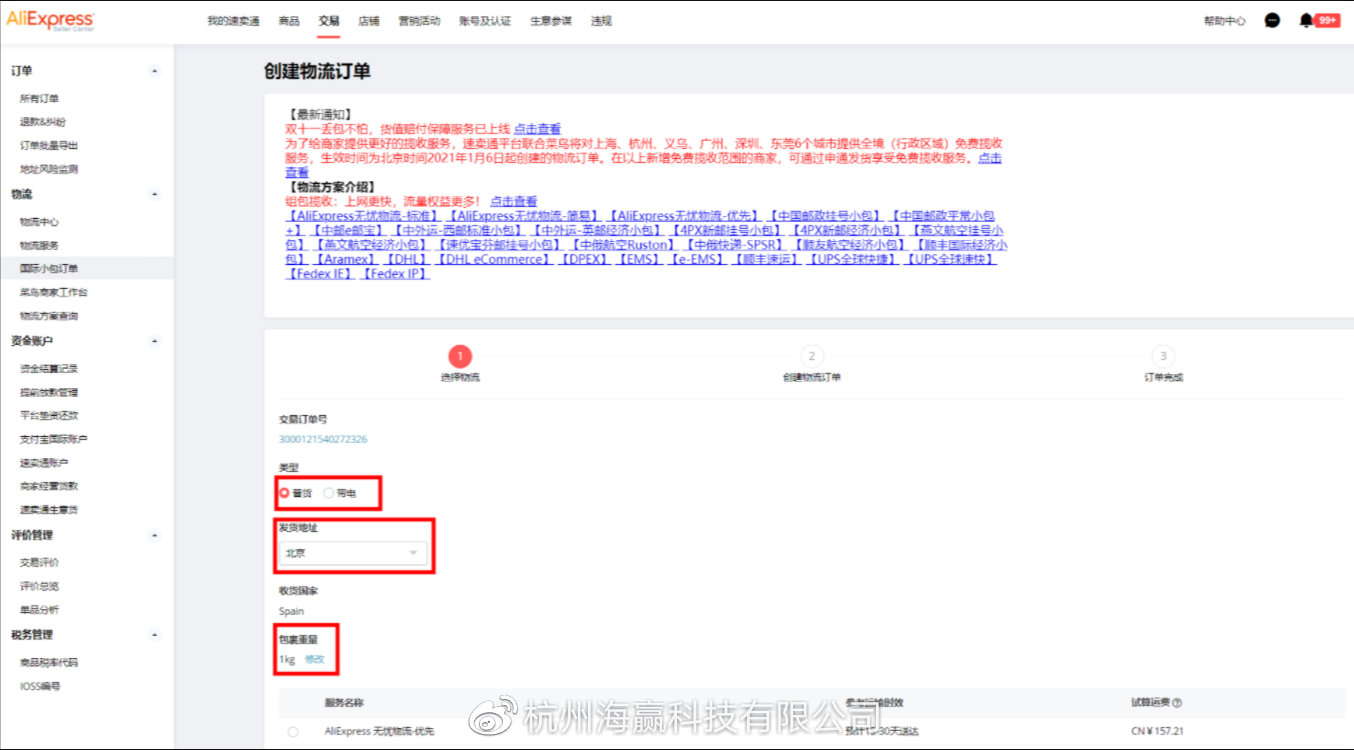The width and height of the screenshot is (1354, 750).
Task: Collapse the 税务管理 sidebar section
Action: pos(154,635)
